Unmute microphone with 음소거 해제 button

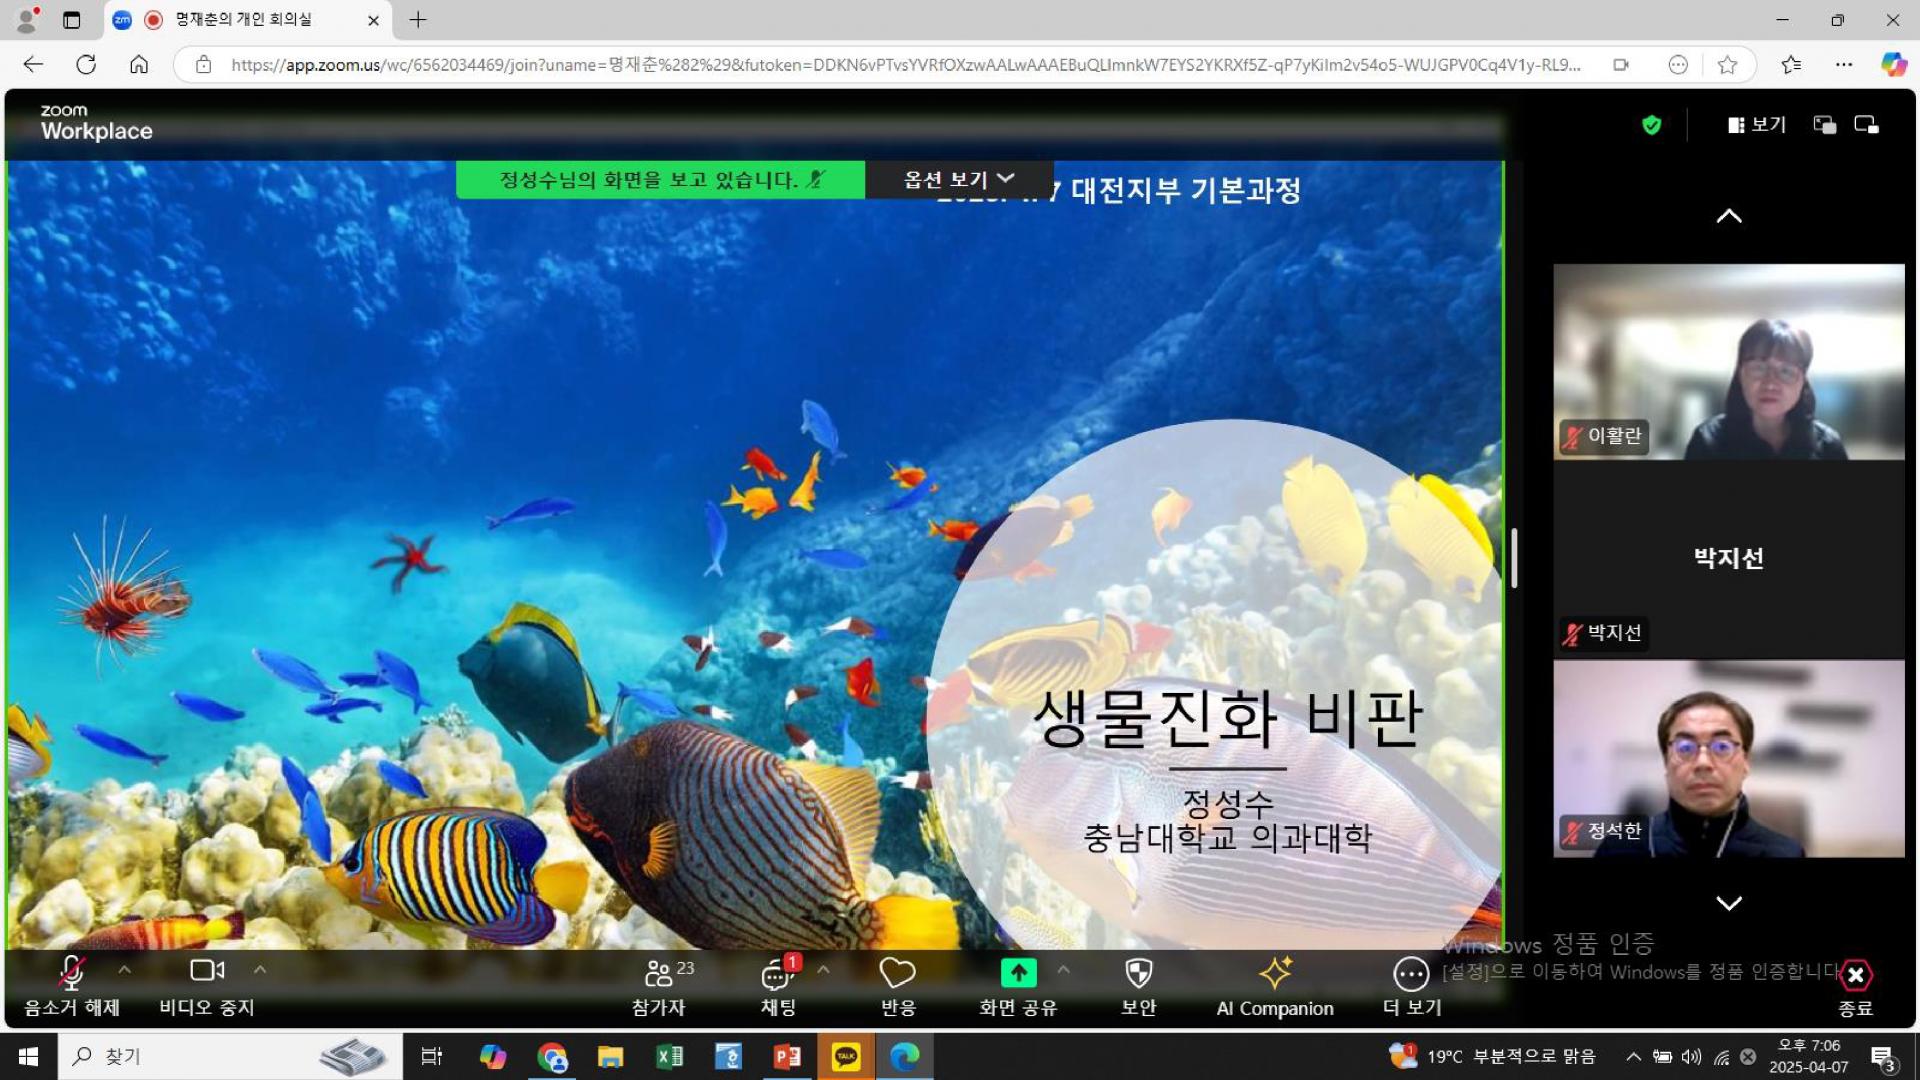72,986
